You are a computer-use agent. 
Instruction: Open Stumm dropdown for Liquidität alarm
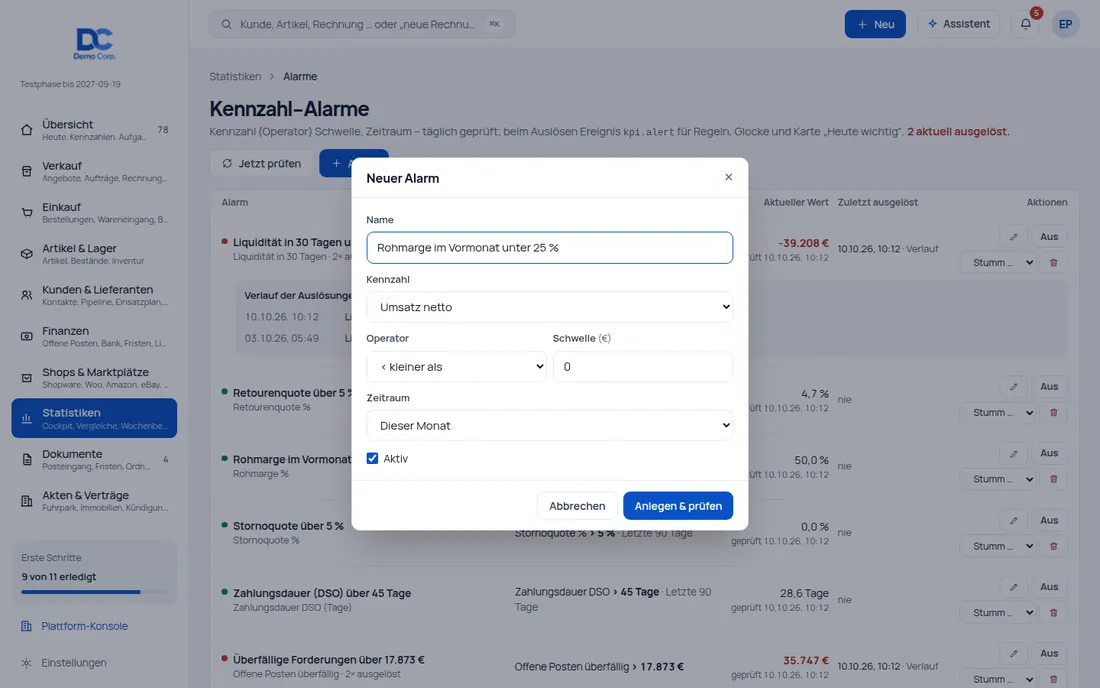pyautogui.click(x=998, y=263)
